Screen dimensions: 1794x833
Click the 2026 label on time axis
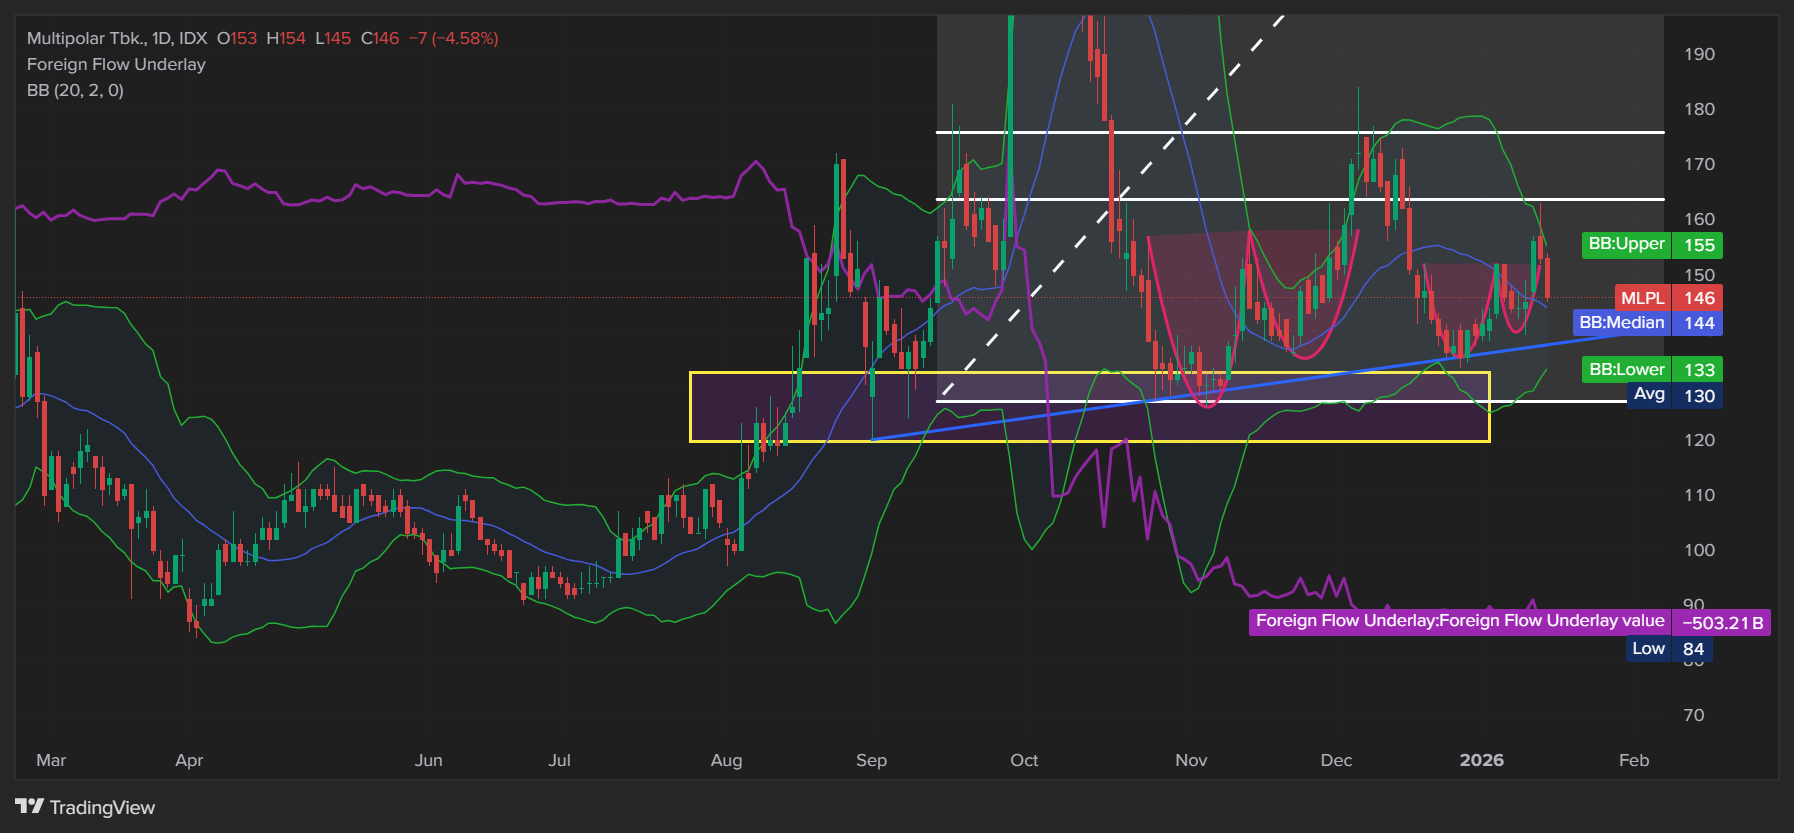coord(1481,760)
